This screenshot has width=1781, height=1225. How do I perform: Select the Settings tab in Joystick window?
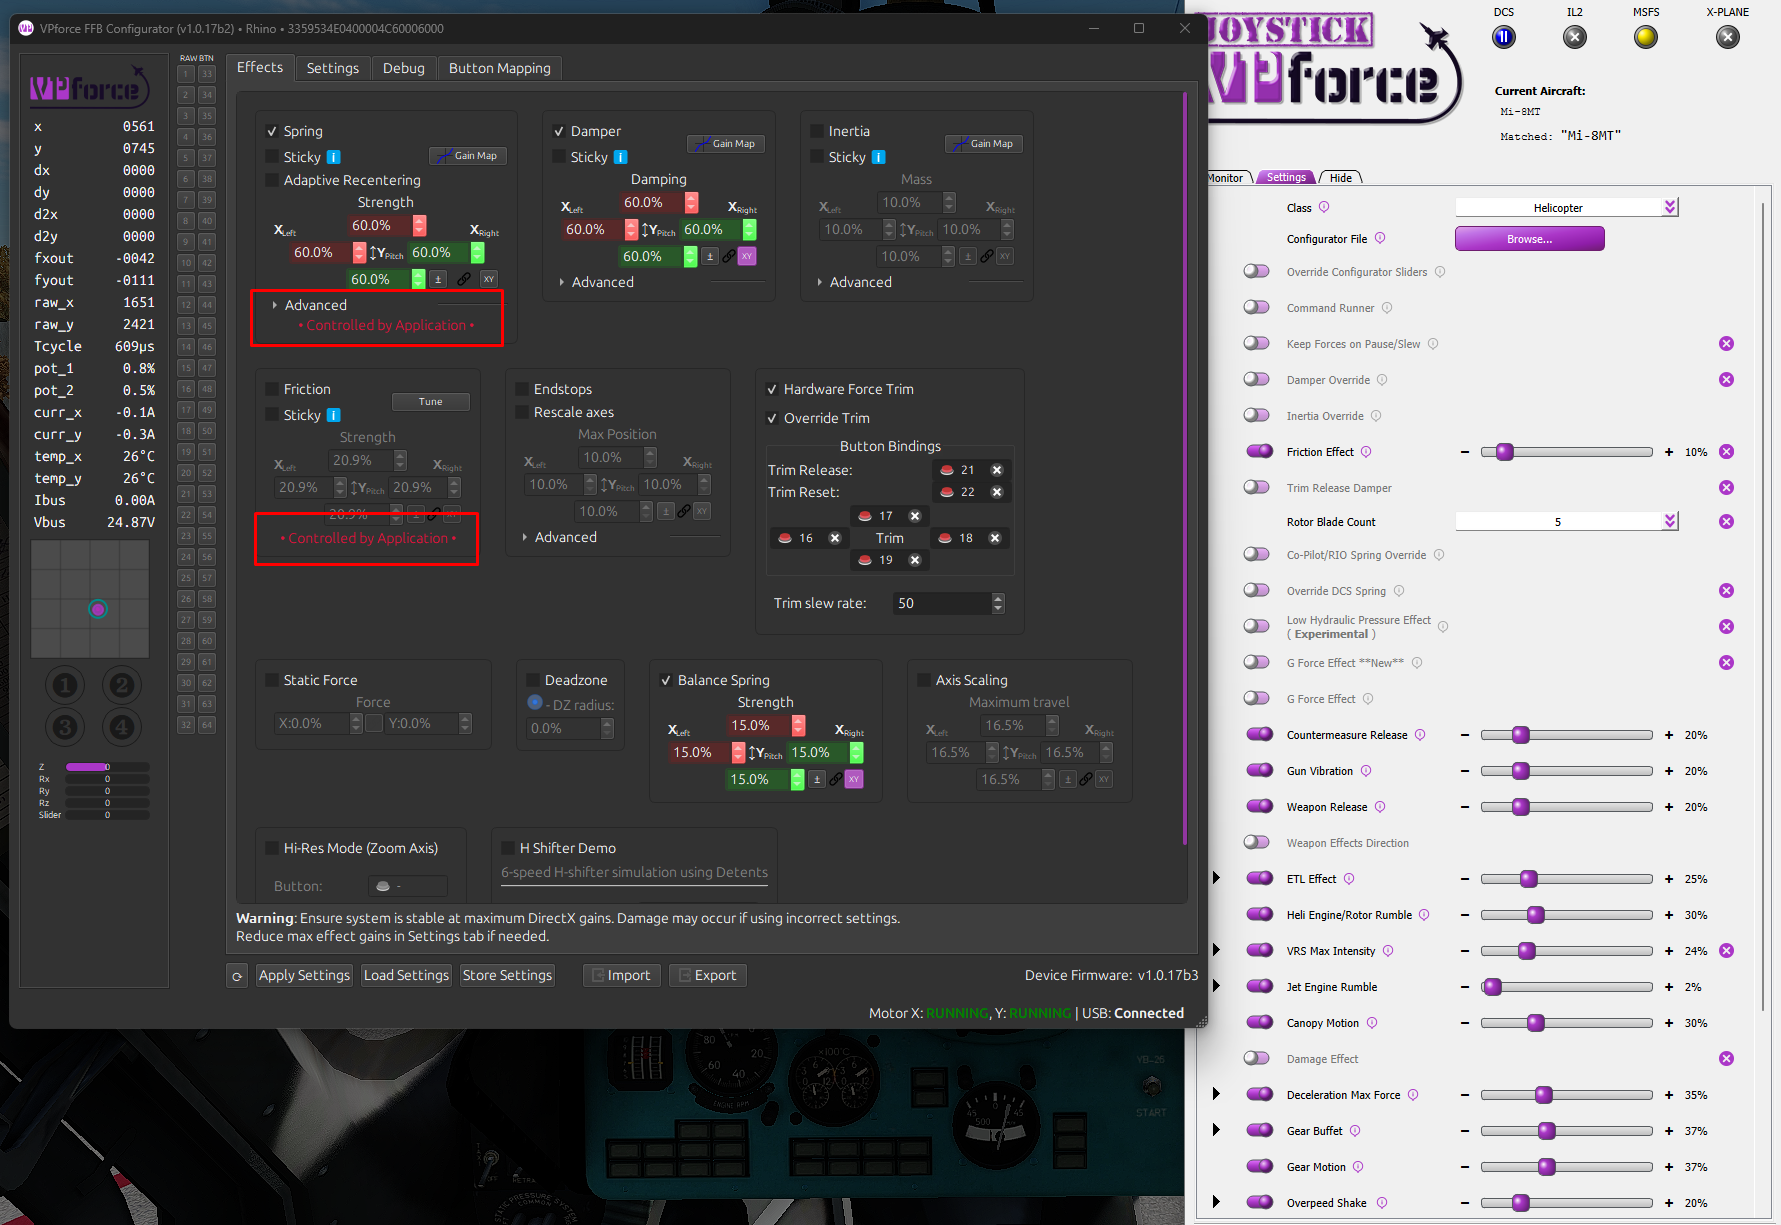coord(1286,178)
